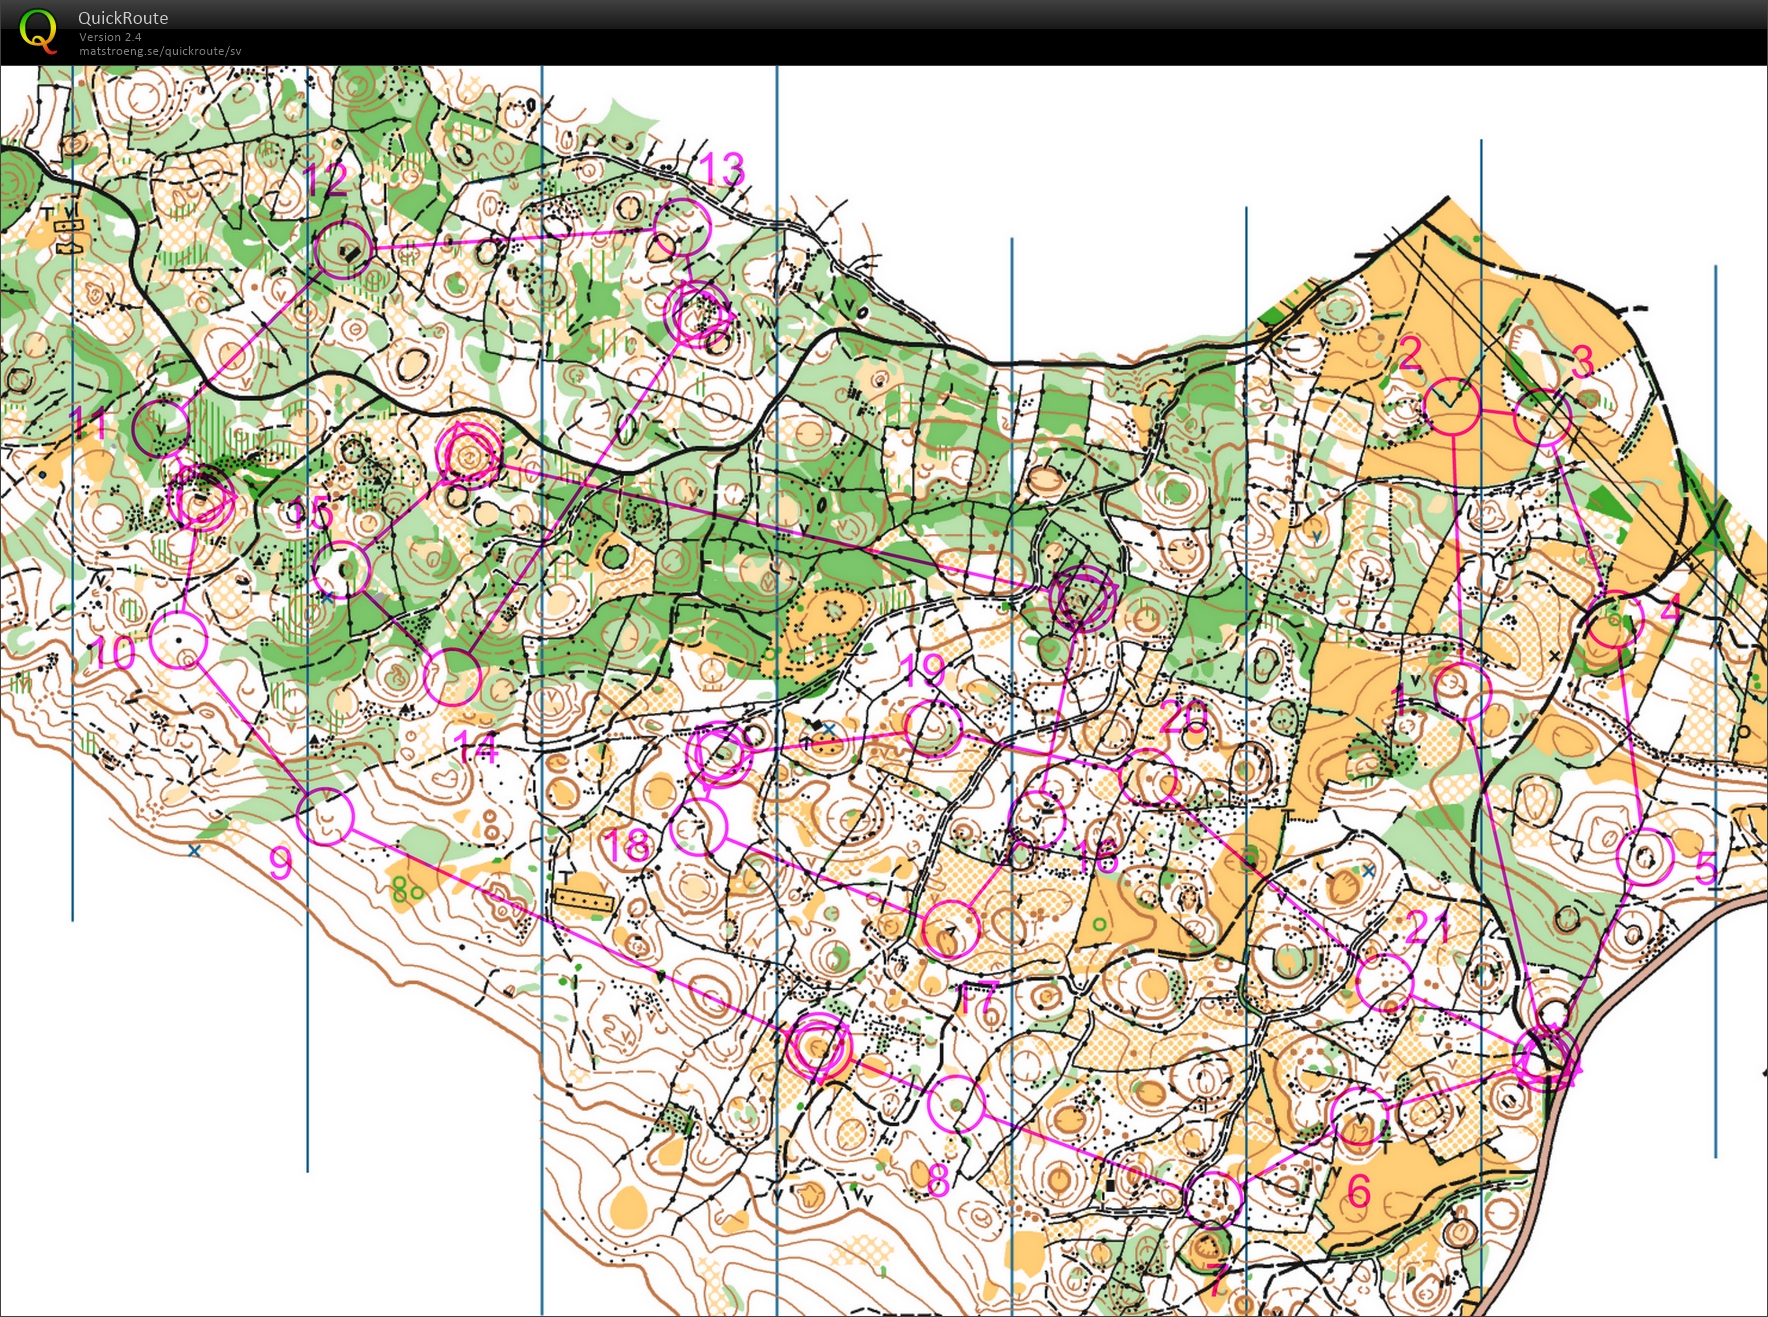Select control circle 4 near the east edge
The image size is (1768, 1317).
1613,620
